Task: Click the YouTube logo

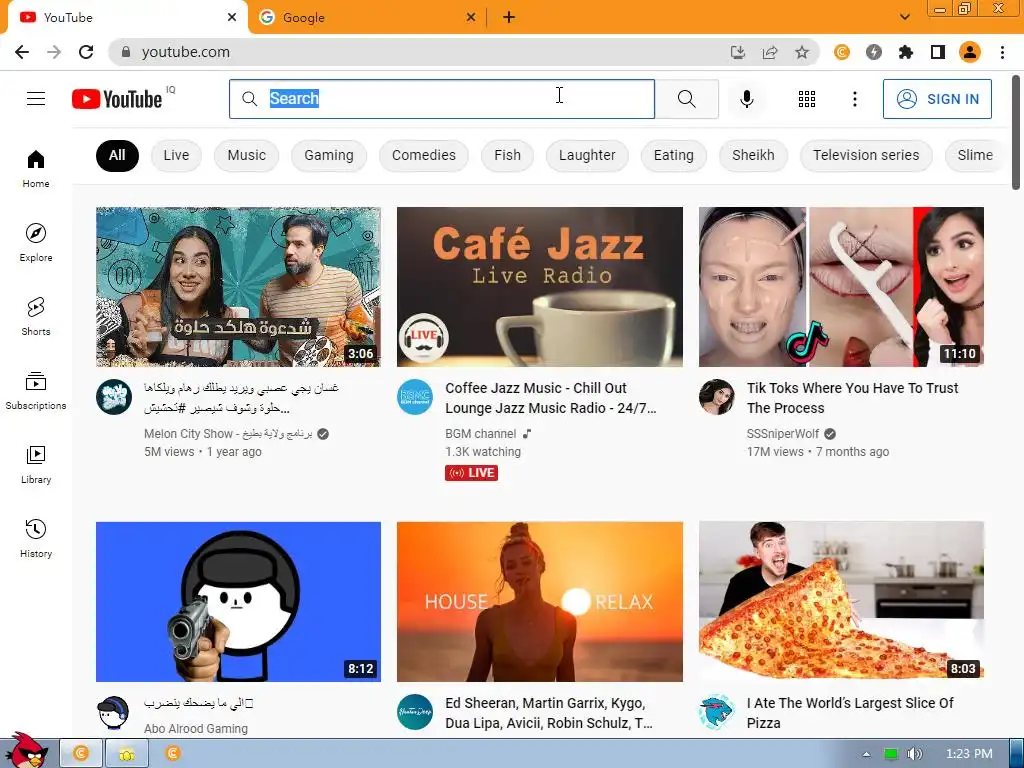Action: (117, 99)
